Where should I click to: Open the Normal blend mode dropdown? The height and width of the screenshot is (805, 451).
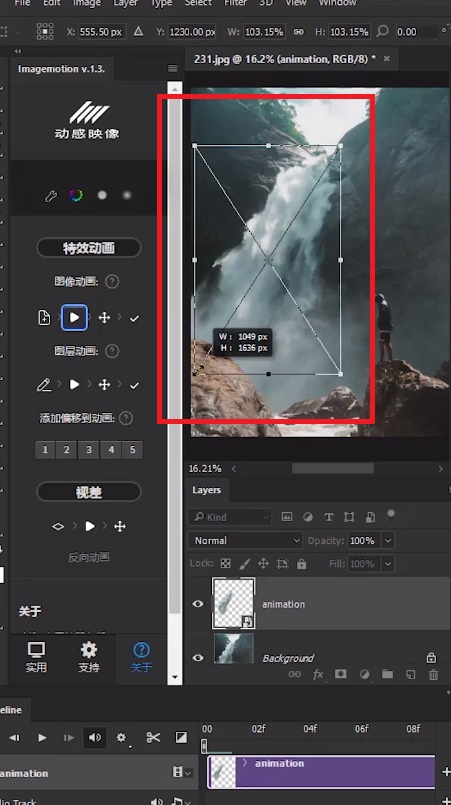(x=246, y=541)
